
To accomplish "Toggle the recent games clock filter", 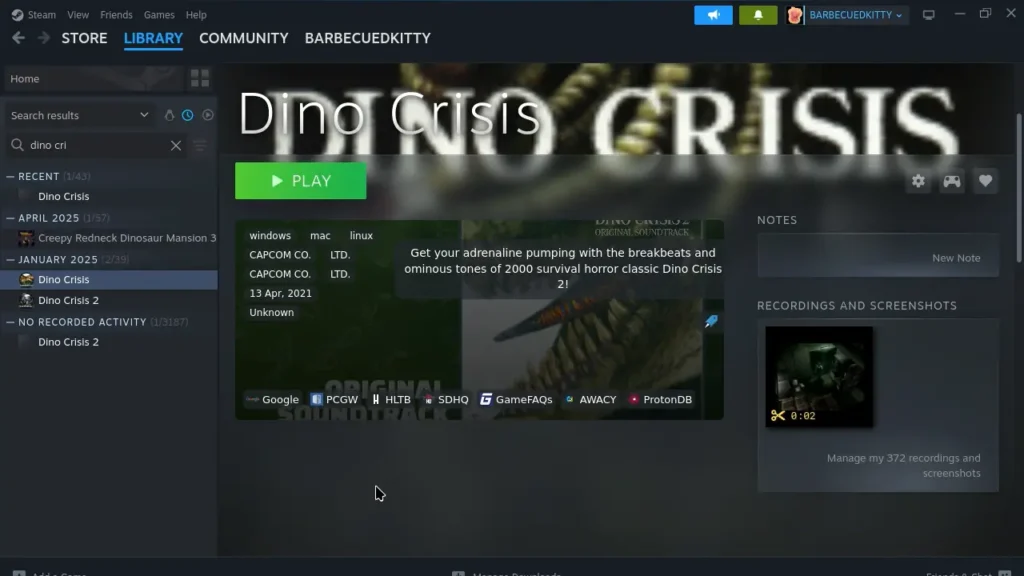I will (x=187, y=115).
